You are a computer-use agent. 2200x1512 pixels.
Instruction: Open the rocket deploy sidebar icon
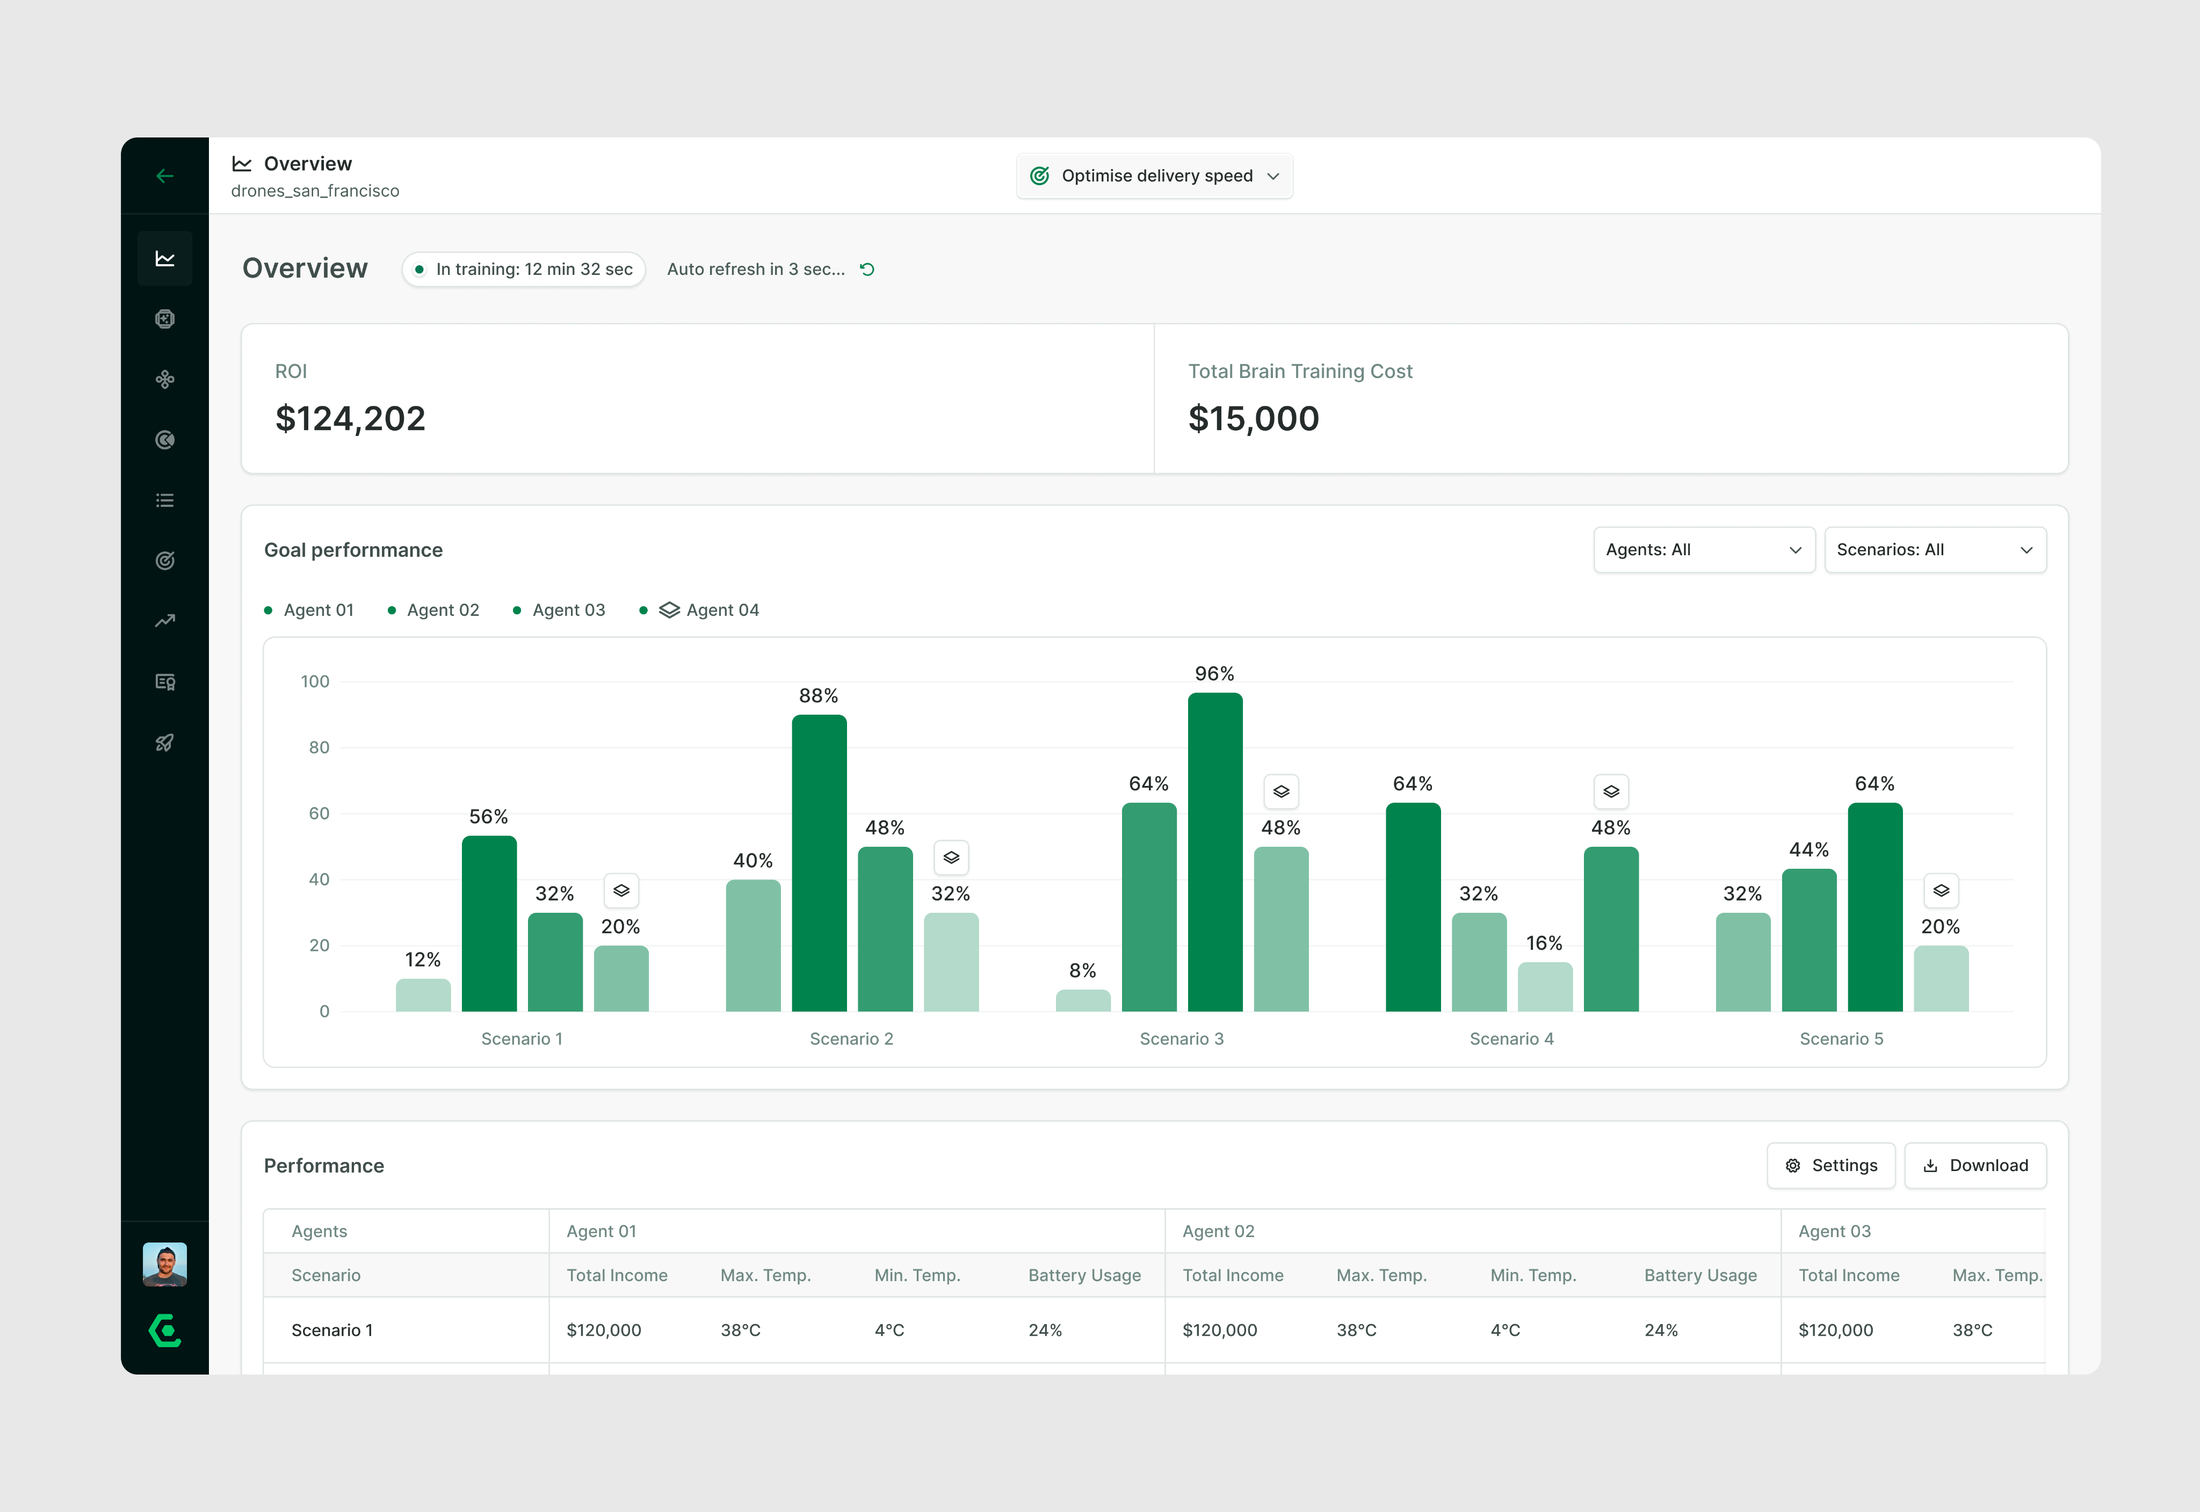coord(165,742)
